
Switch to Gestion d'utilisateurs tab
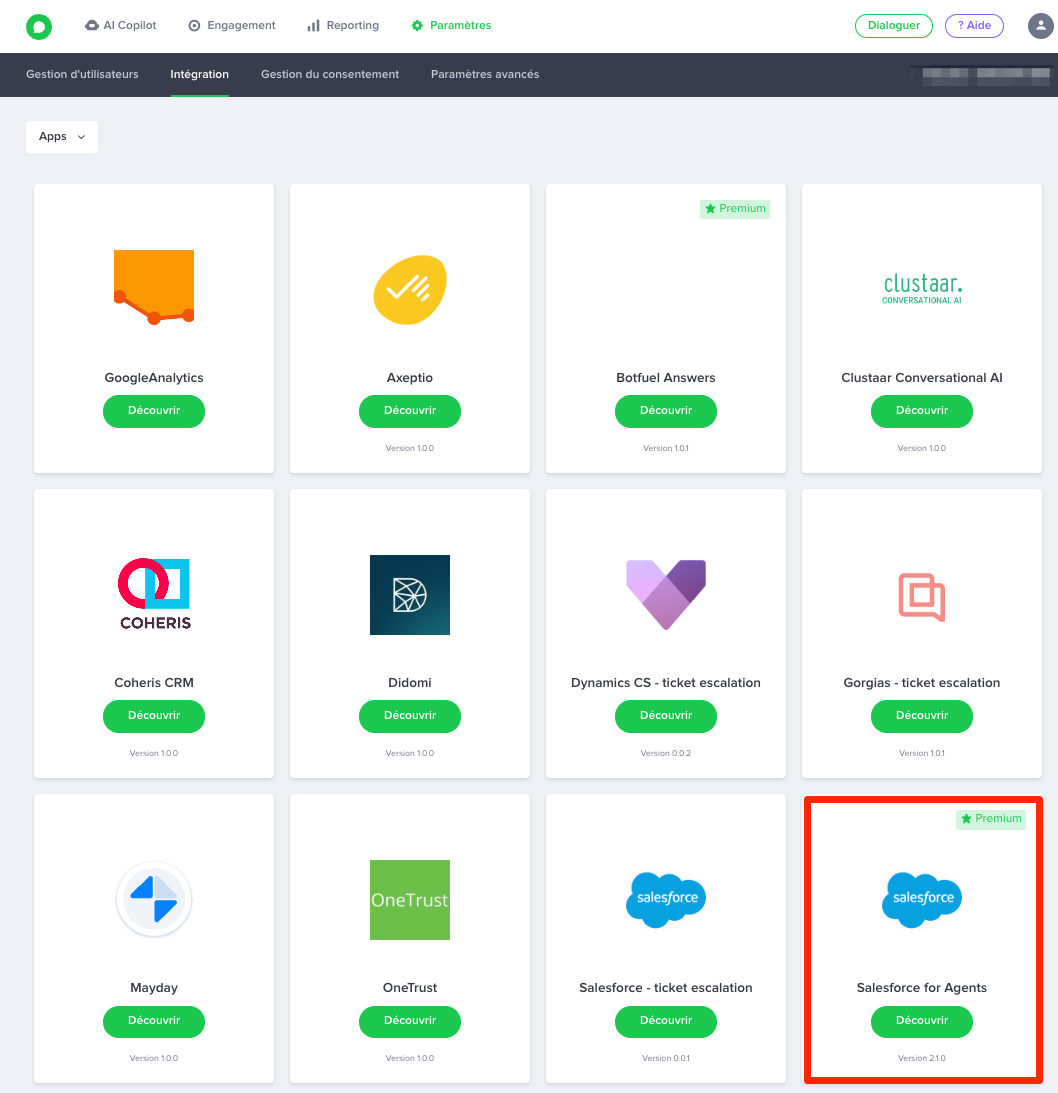[82, 74]
